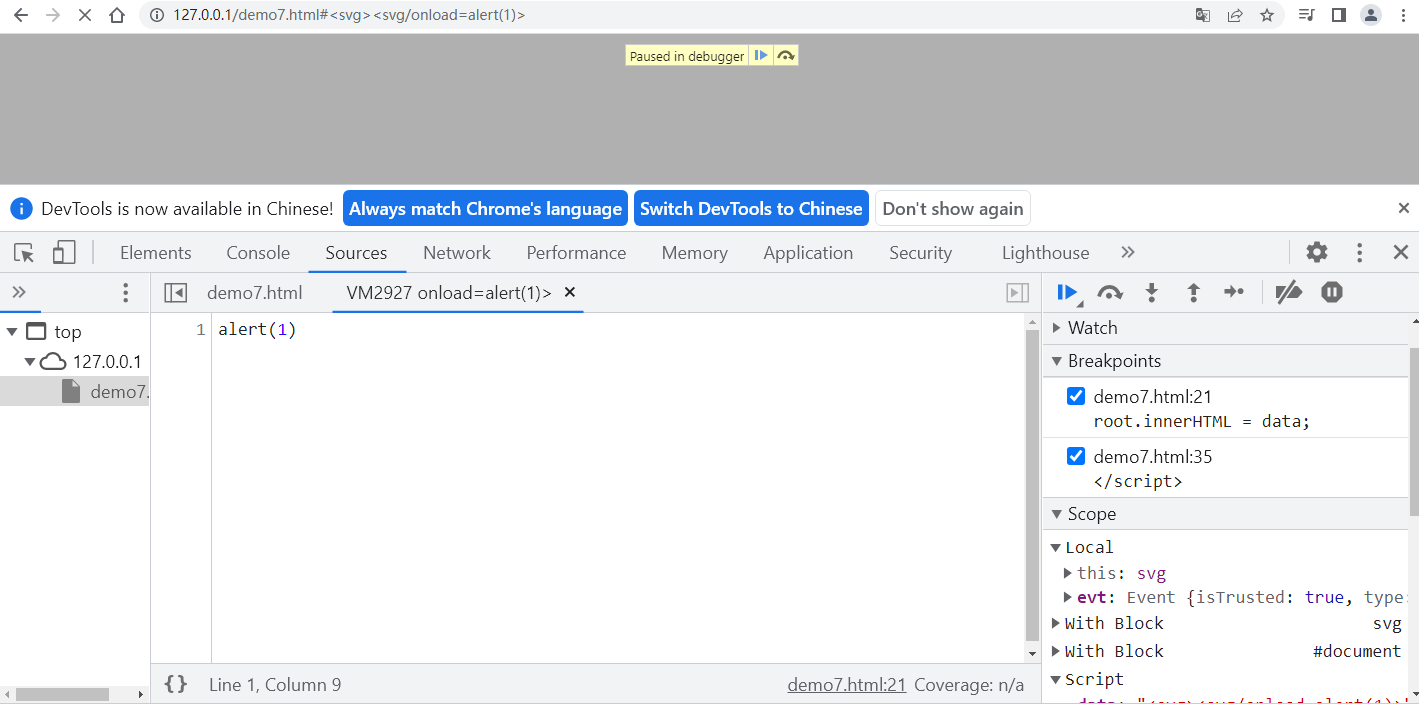Open the Memory tab
Image resolution: width=1419 pixels, height=704 pixels.
click(694, 253)
